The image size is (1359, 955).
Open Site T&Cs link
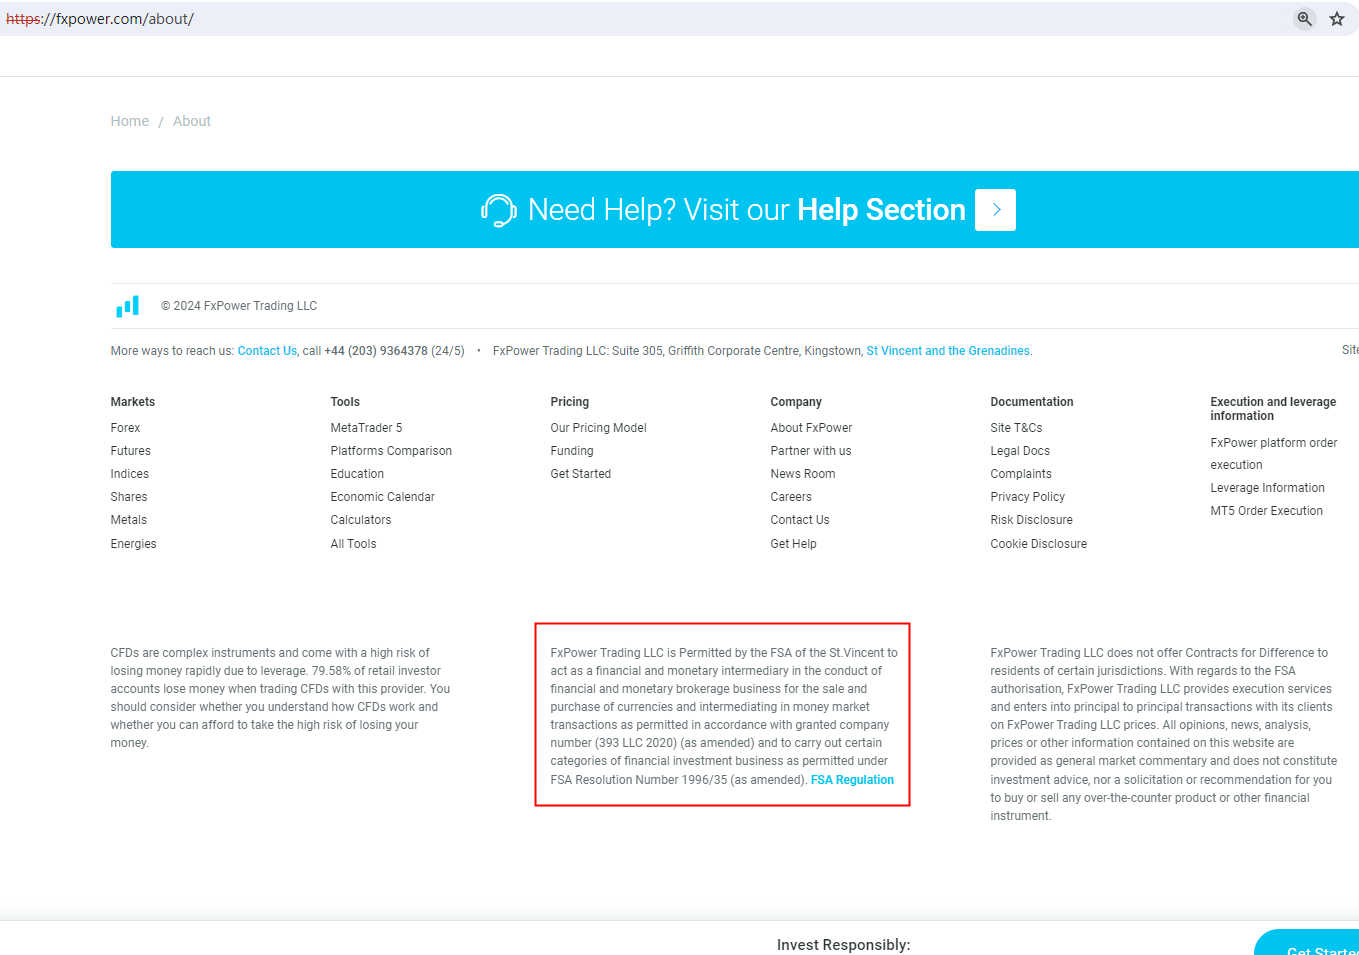click(1017, 428)
